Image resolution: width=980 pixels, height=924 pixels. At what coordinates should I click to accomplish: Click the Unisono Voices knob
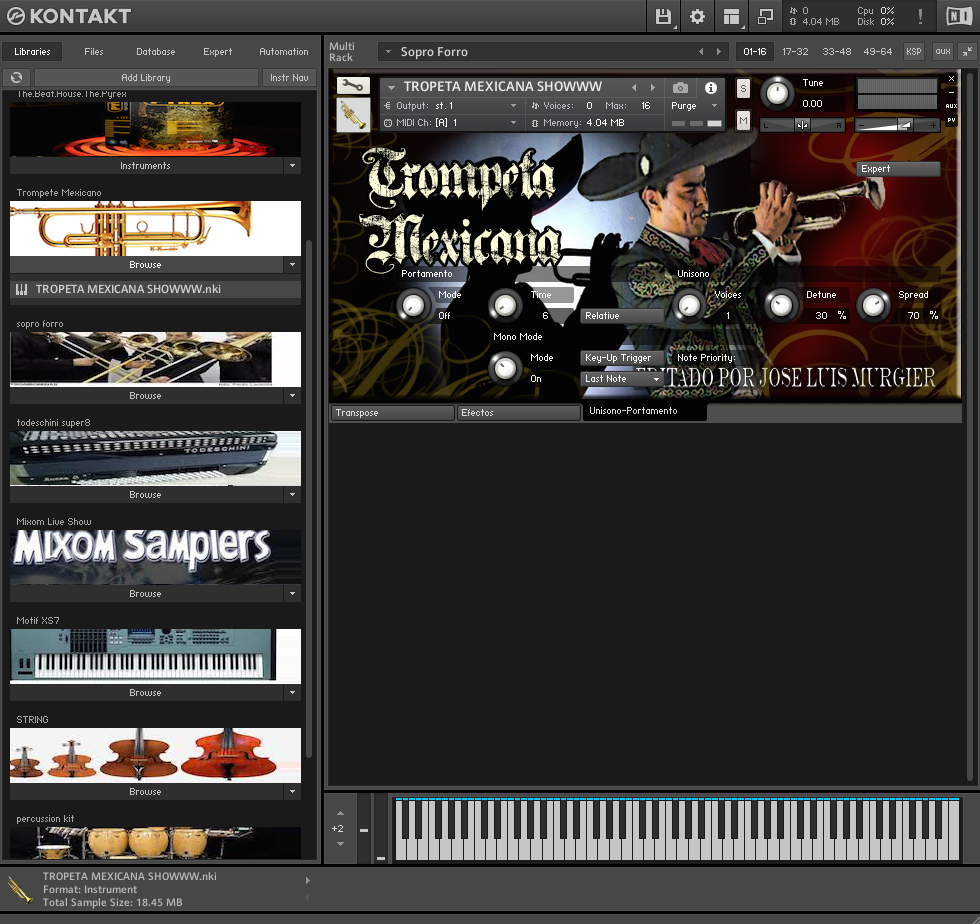689,306
